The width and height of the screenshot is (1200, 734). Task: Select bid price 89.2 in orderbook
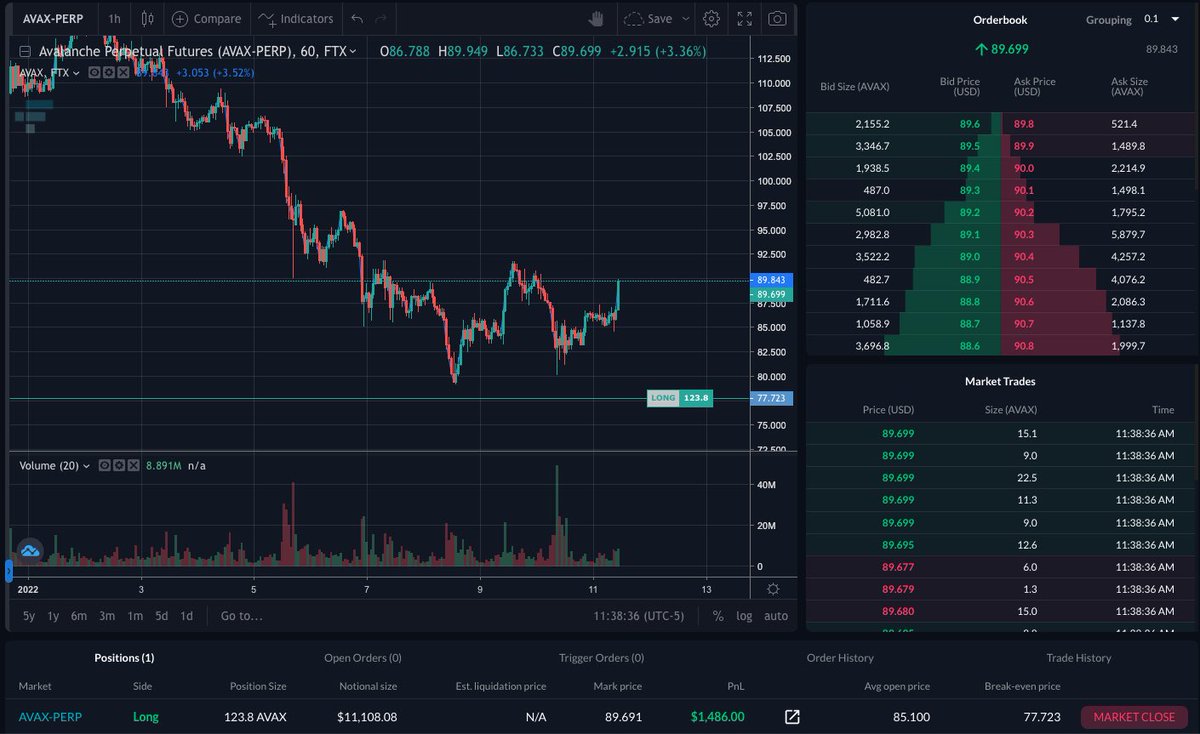[969, 212]
